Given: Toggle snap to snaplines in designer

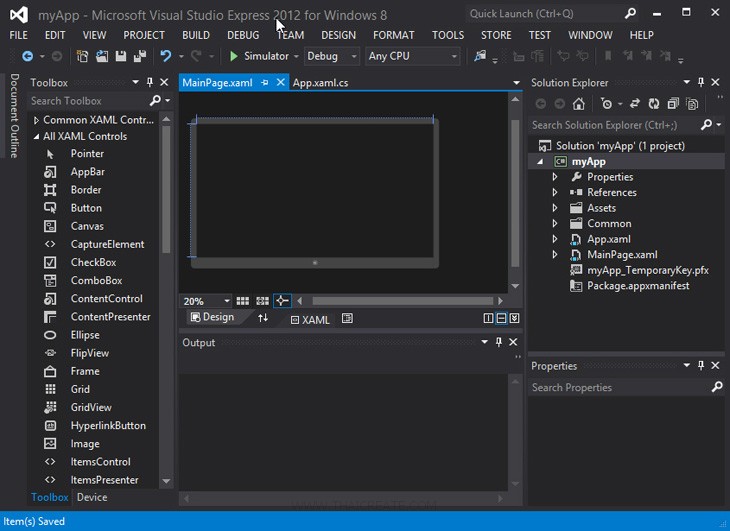Looking at the screenshot, I should click(x=282, y=301).
